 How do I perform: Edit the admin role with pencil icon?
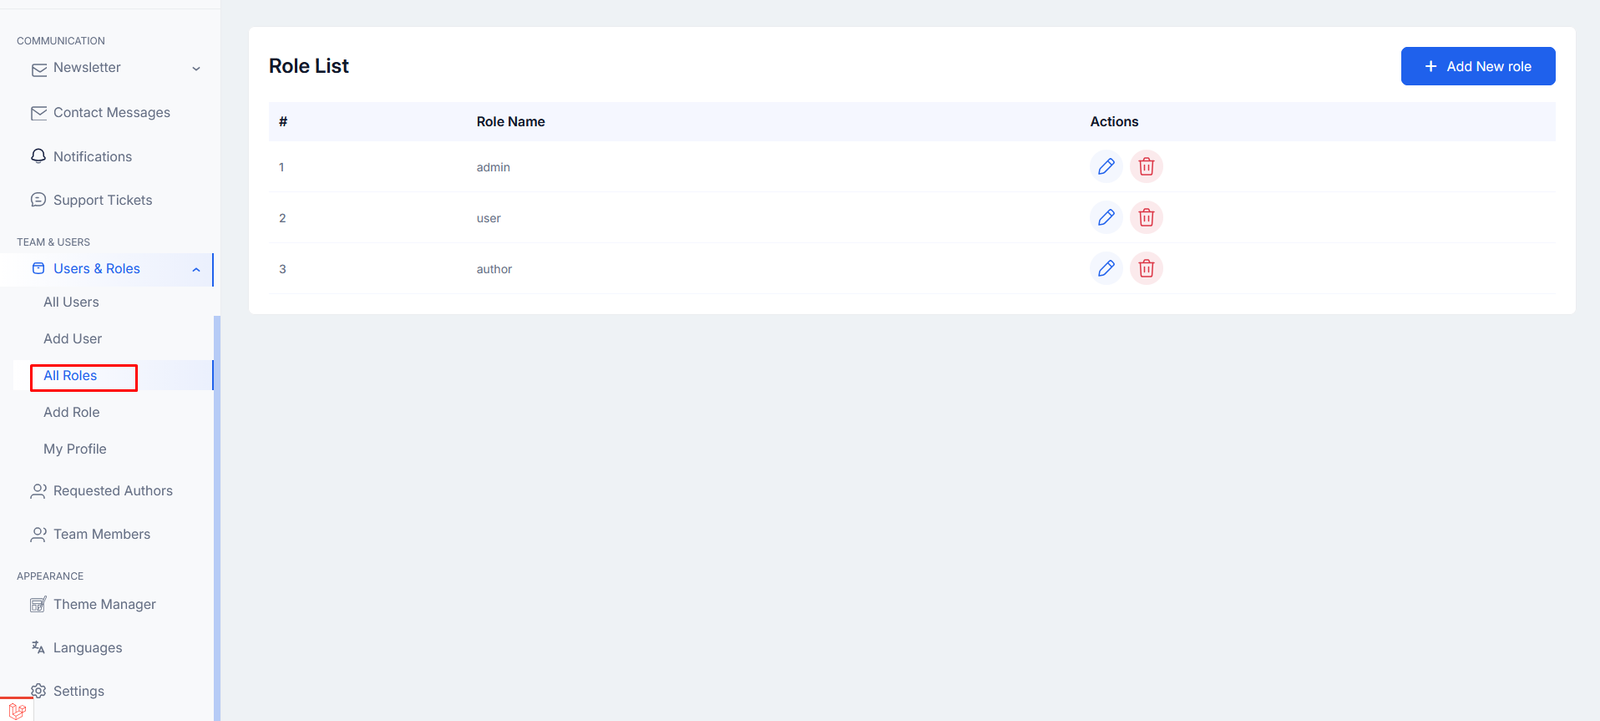pyautogui.click(x=1106, y=166)
